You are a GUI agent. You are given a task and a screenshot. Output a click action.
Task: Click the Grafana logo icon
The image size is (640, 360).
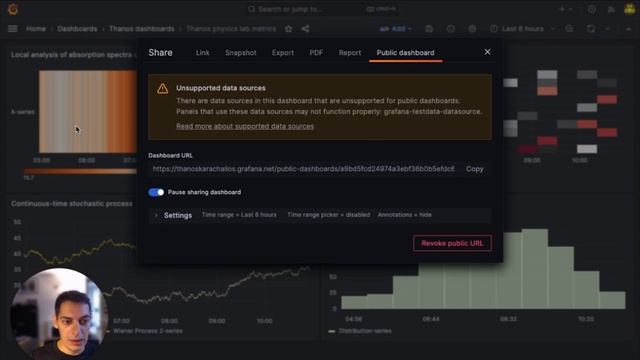coord(13,9)
